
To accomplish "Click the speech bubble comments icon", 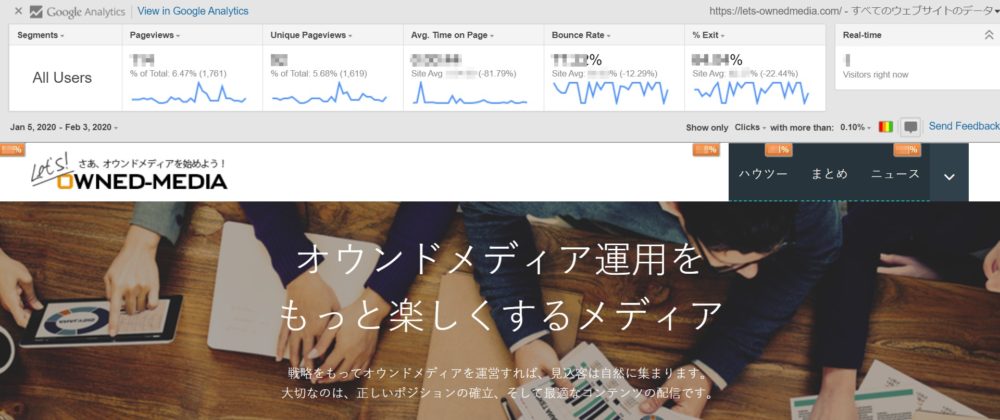I will (x=910, y=127).
